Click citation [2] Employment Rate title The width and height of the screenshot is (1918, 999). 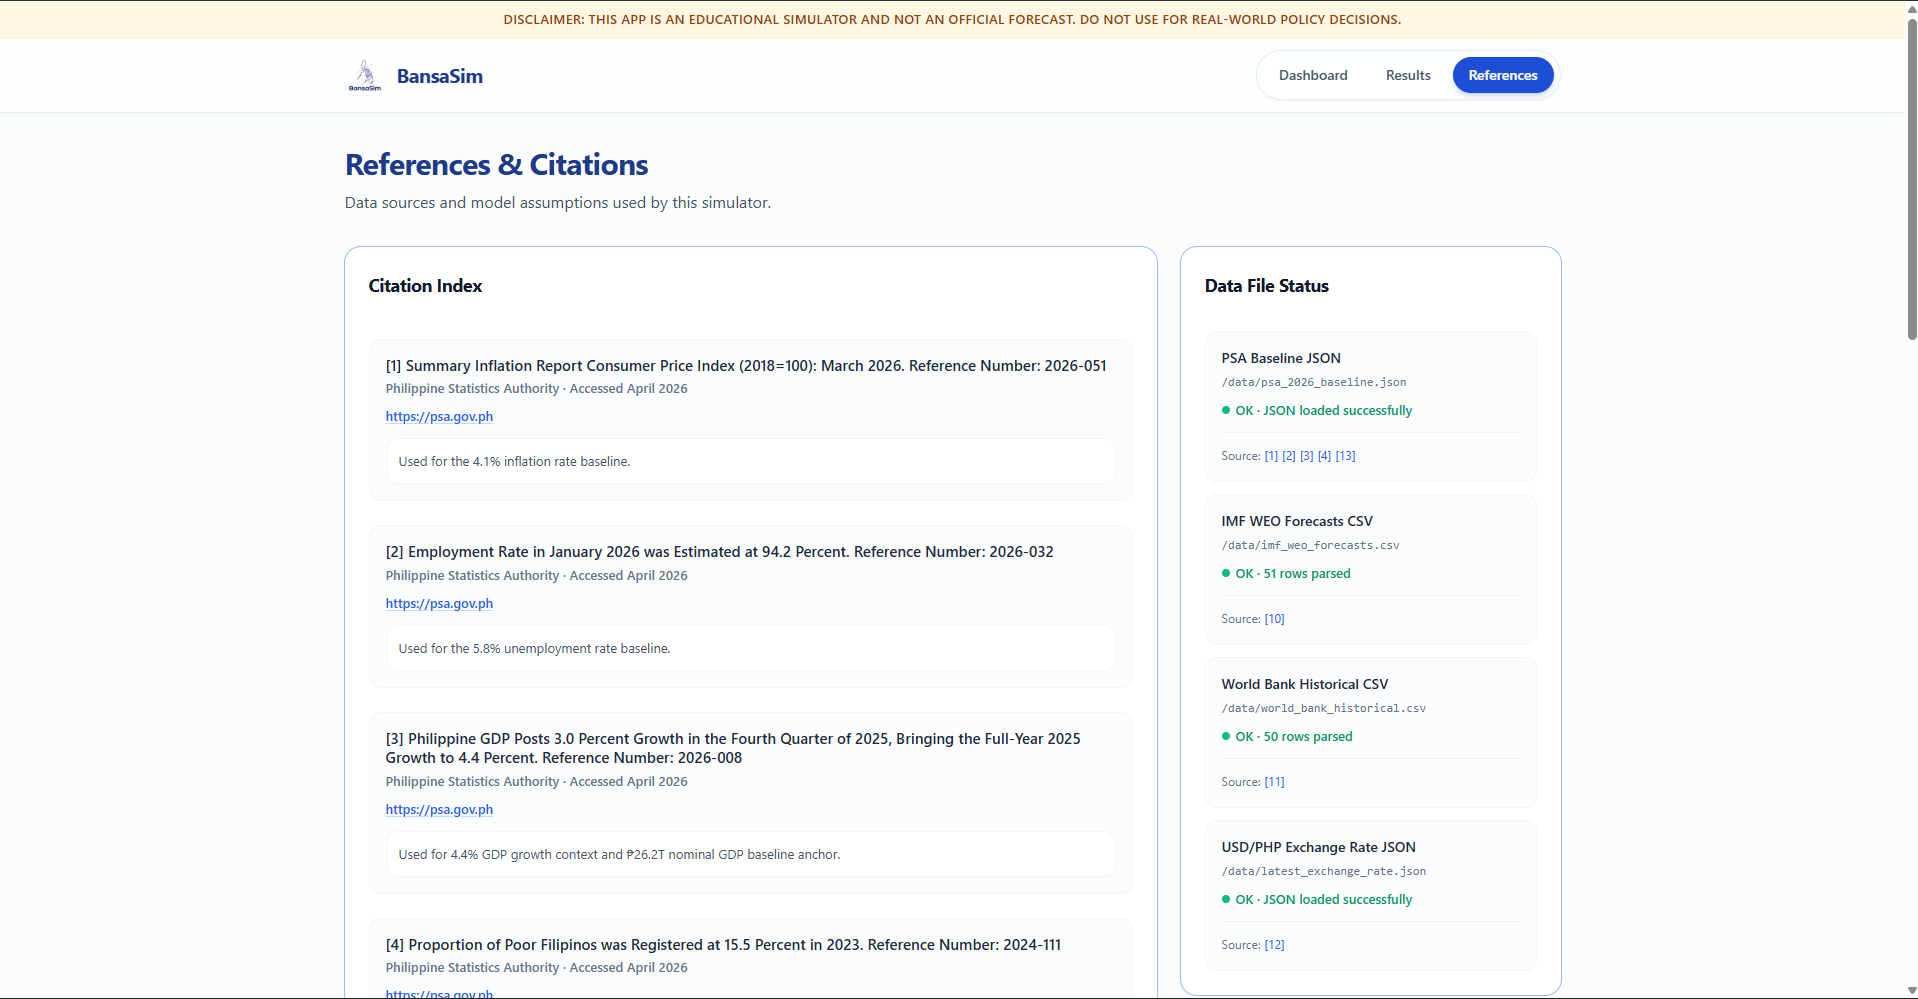click(720, 552)
